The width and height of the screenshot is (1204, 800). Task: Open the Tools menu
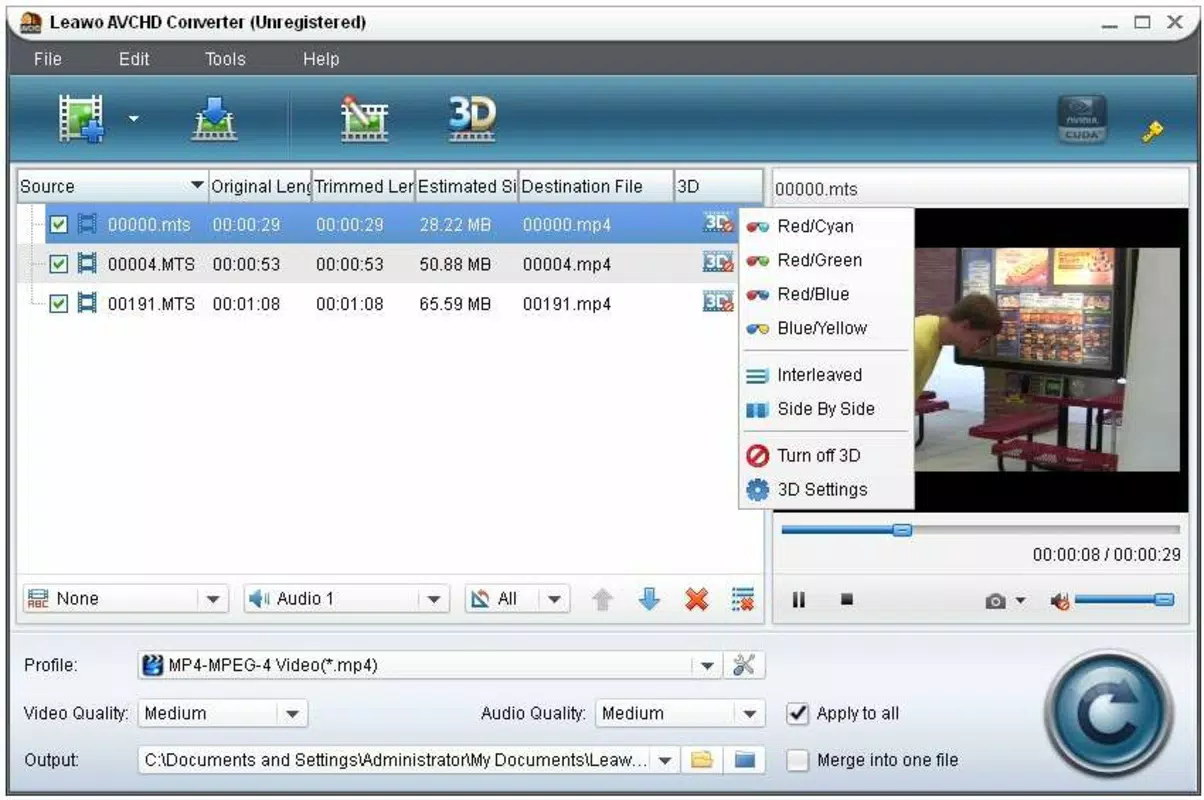[225, 59]
